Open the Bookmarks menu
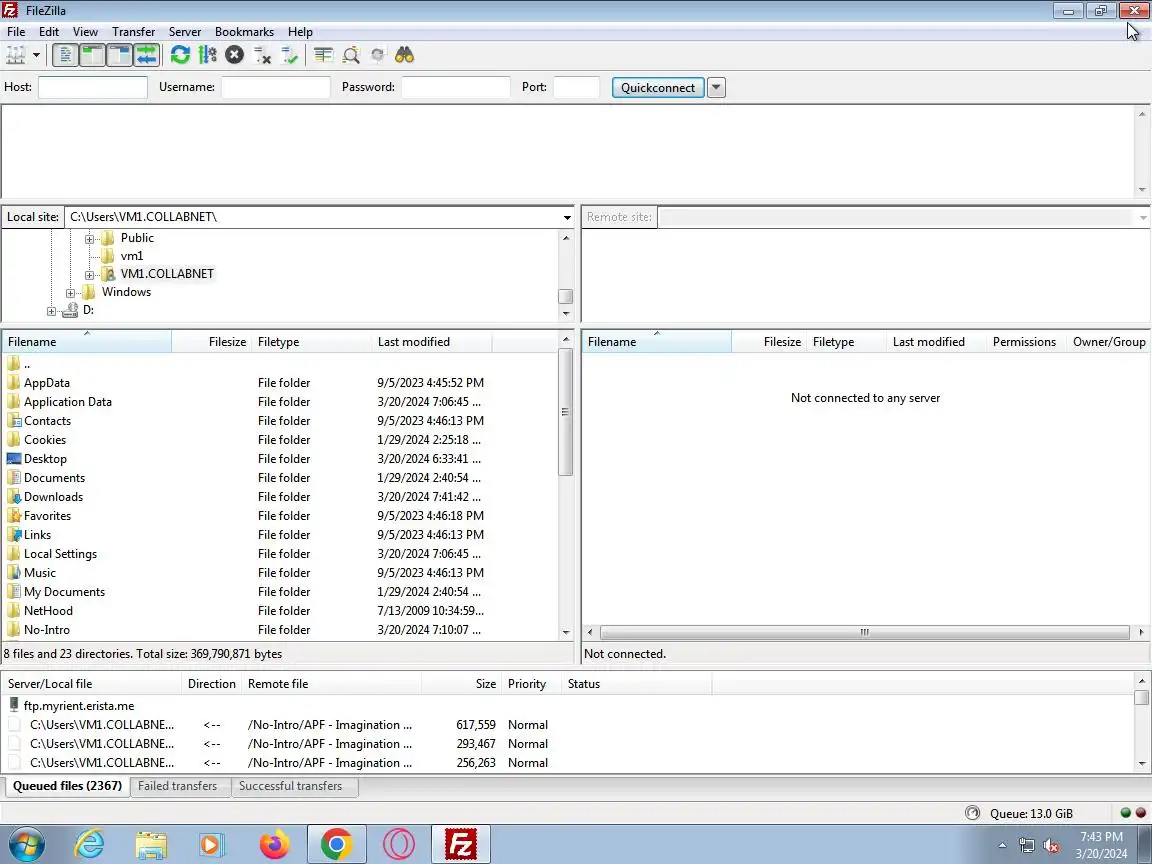Viewport: 1152px width, 864px height. pos(244,32)
